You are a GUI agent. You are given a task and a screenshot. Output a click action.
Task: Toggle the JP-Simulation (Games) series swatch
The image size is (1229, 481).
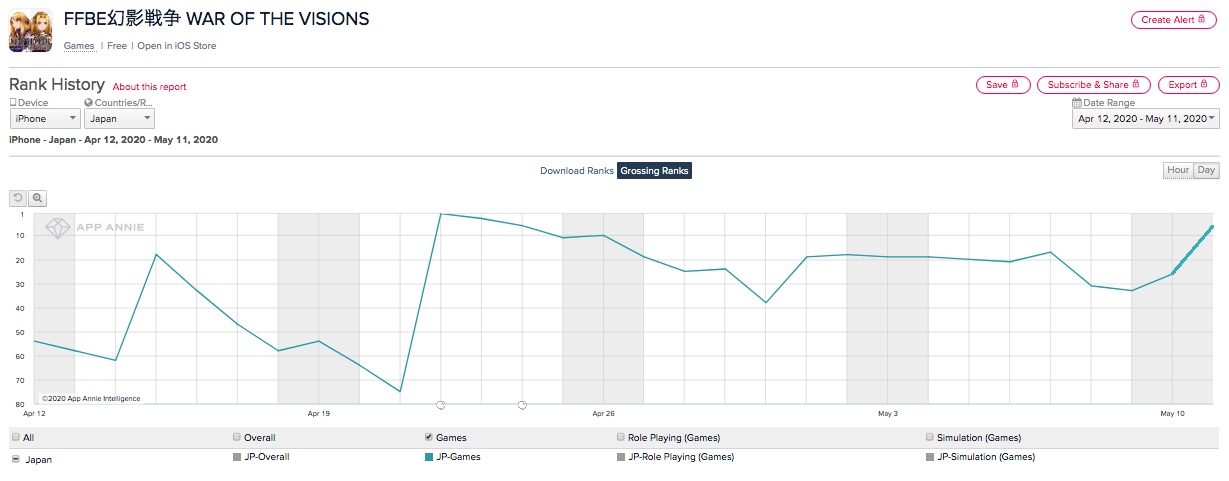(x=930, y=457)
